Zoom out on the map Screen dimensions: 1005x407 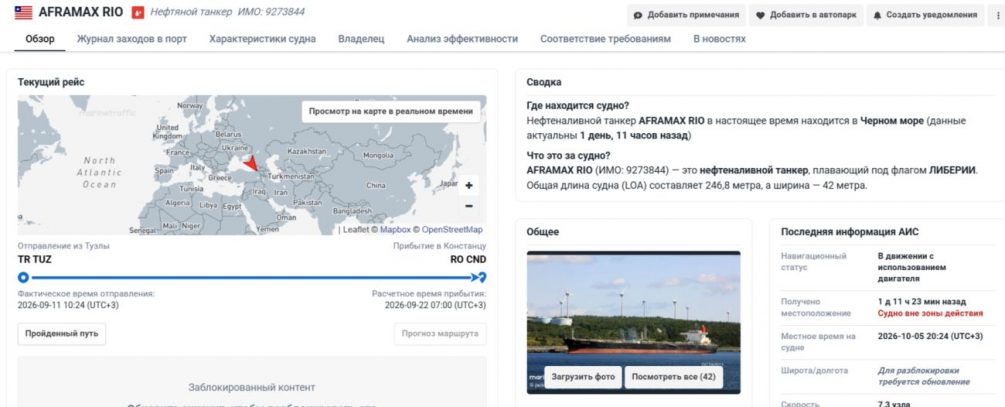coord(469,206)
